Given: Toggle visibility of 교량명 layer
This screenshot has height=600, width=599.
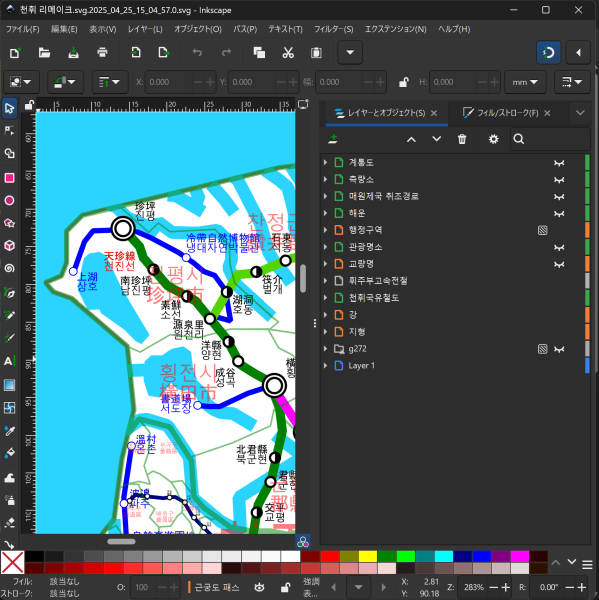Looking at the screenshot, I should (x=559, y=264).
